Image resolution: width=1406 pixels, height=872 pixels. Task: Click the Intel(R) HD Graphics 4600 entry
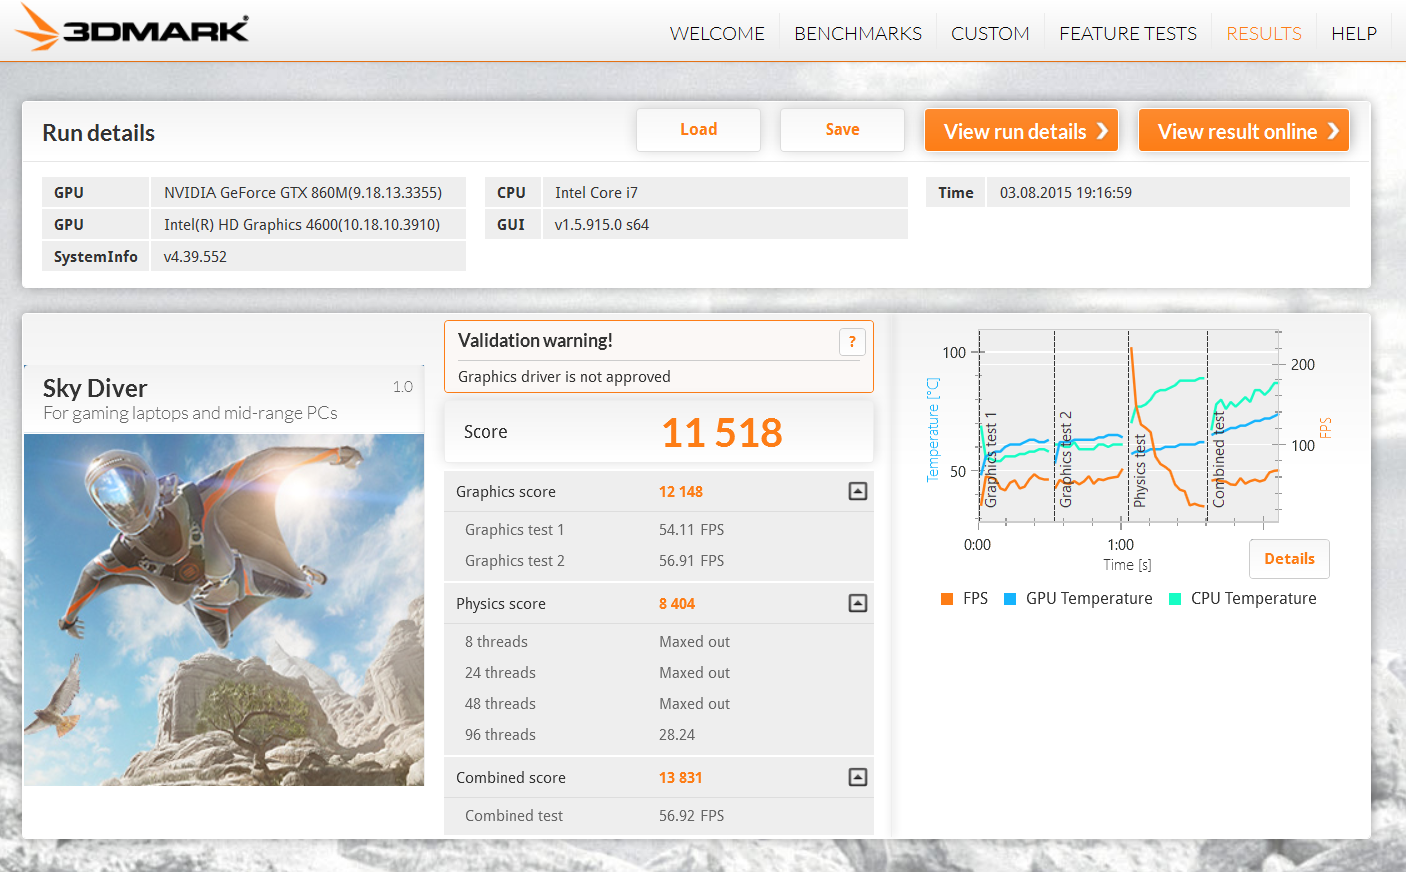coord(308,224)
